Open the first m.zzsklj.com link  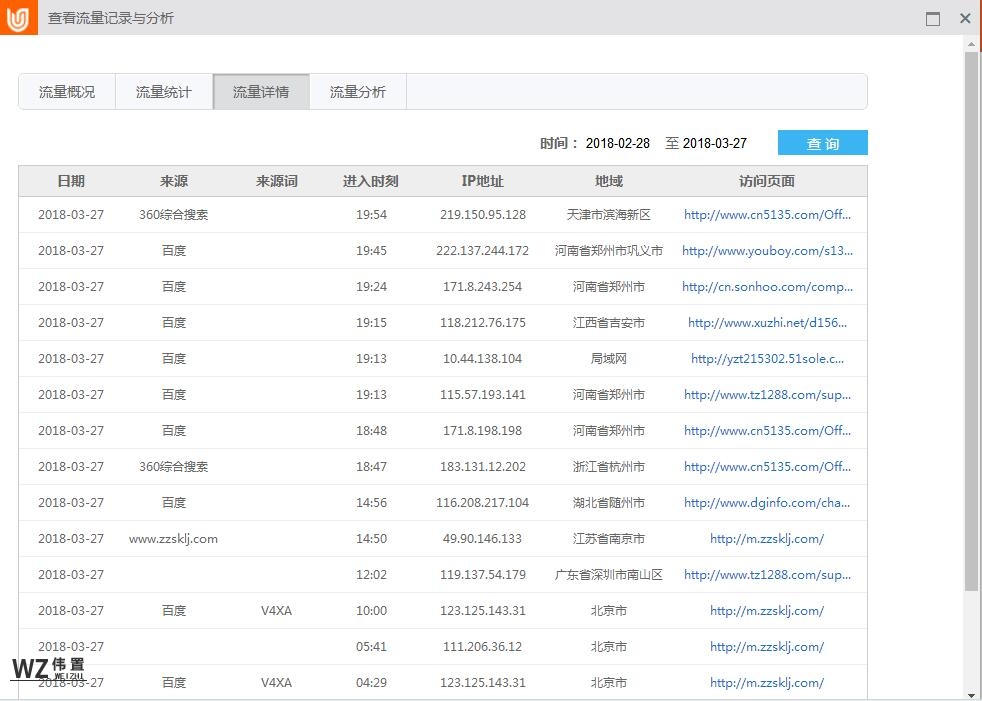click(x=767, y=538)
